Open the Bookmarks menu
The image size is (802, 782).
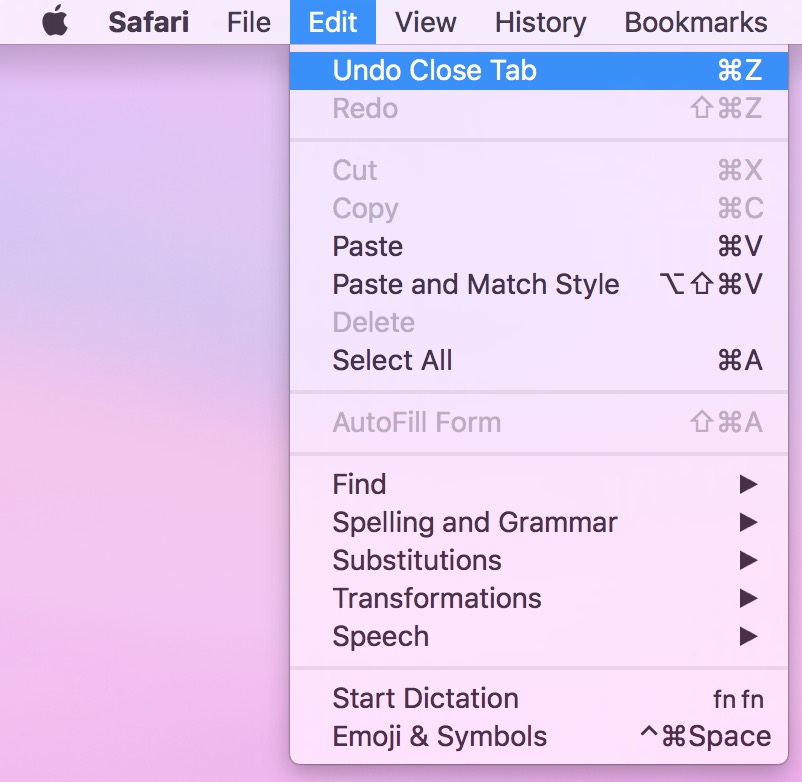(x=696, y=23)
